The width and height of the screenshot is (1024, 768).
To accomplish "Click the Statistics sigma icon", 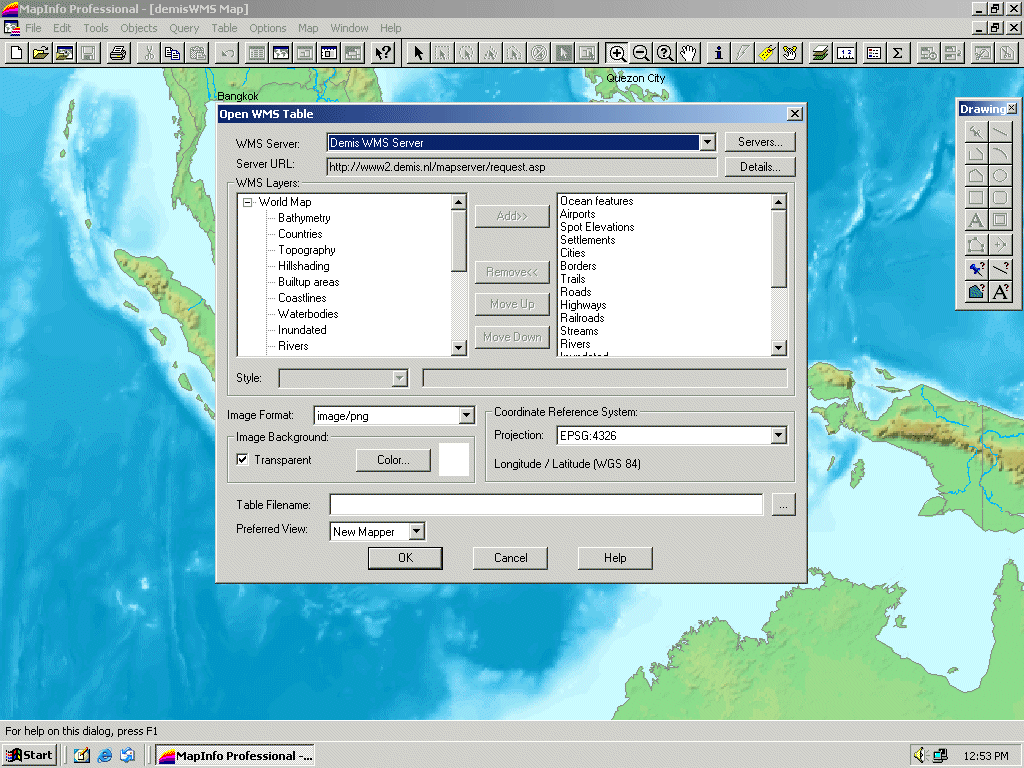I will click(x=898, y=53).
